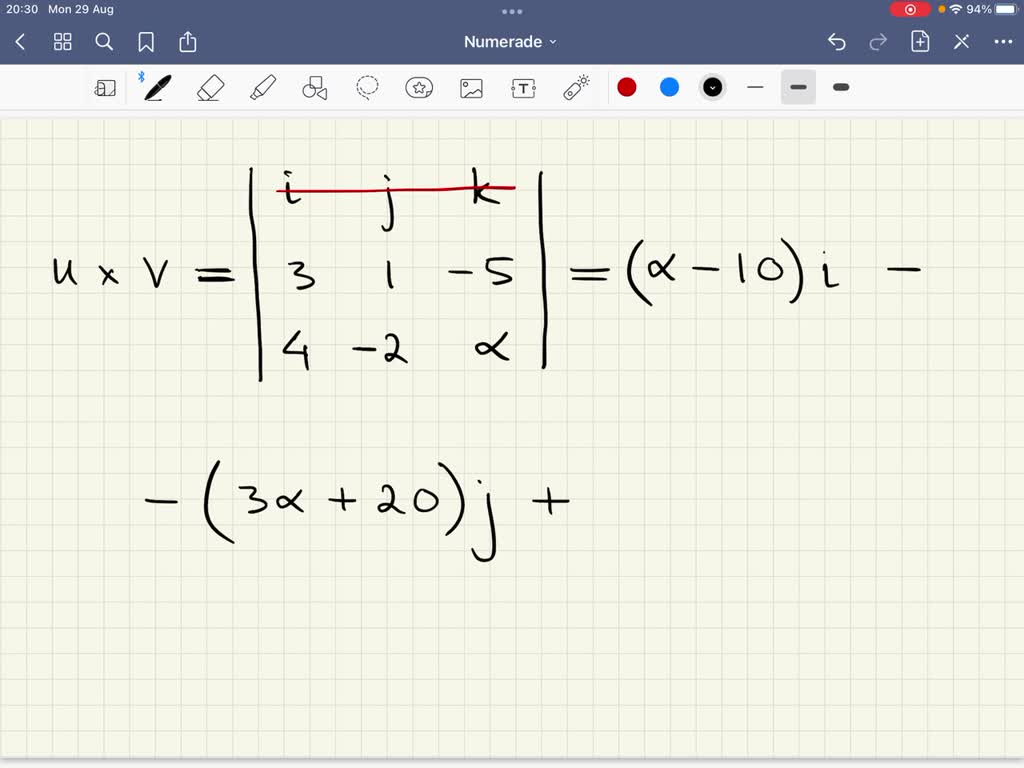Image resolution: width=1024 pixels, height=768 pixels.
Task: Add a text box using the Text tool
Action: click(523, 87)
